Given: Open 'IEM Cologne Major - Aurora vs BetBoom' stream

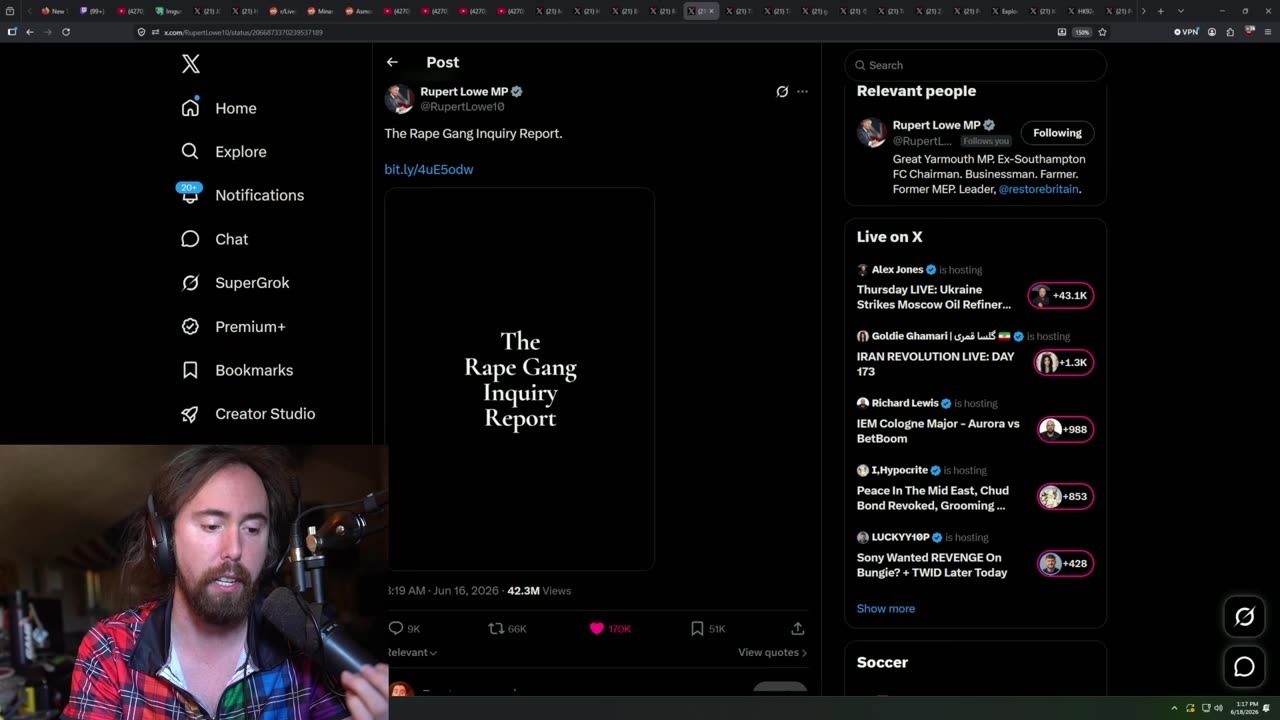Looking at the screenshot, I should pyautogui.click(x=938, y=431).
